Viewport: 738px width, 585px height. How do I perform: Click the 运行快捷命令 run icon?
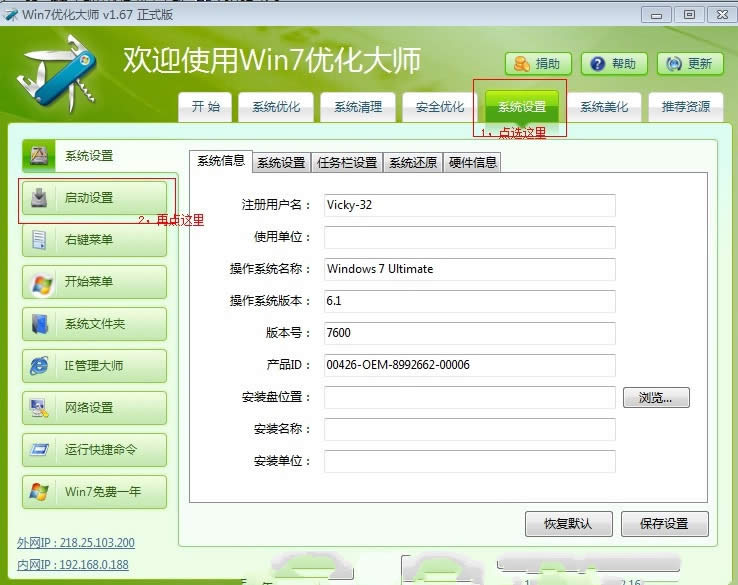coord(39,449)
